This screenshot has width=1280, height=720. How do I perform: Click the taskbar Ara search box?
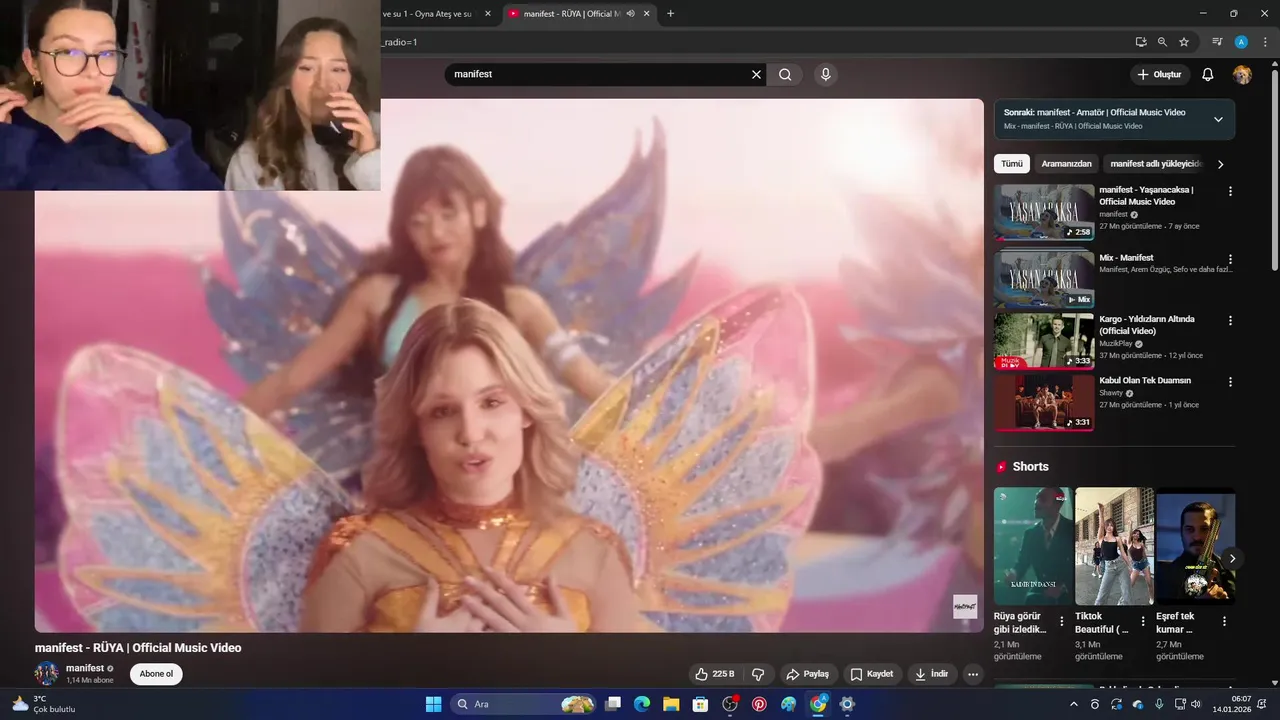[523, 704]
